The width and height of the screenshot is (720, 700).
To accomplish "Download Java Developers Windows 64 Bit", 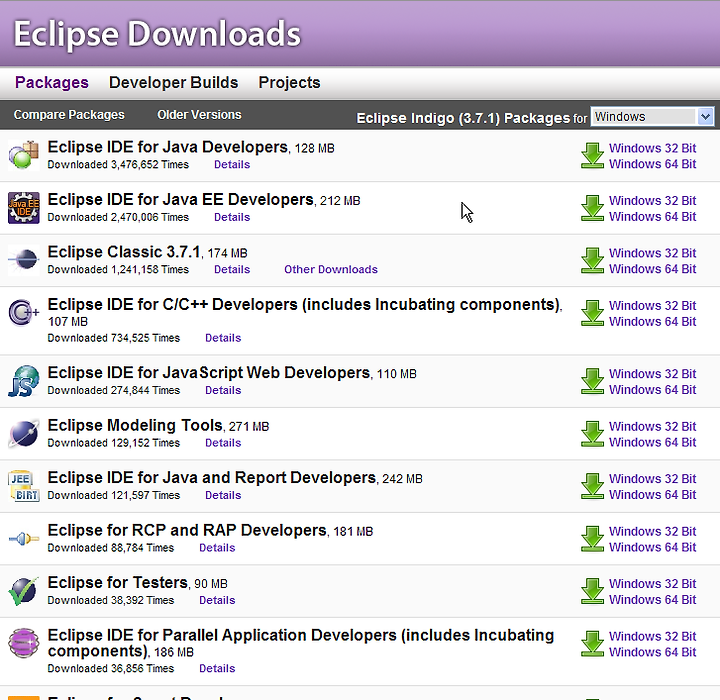I will coord(652,164).
